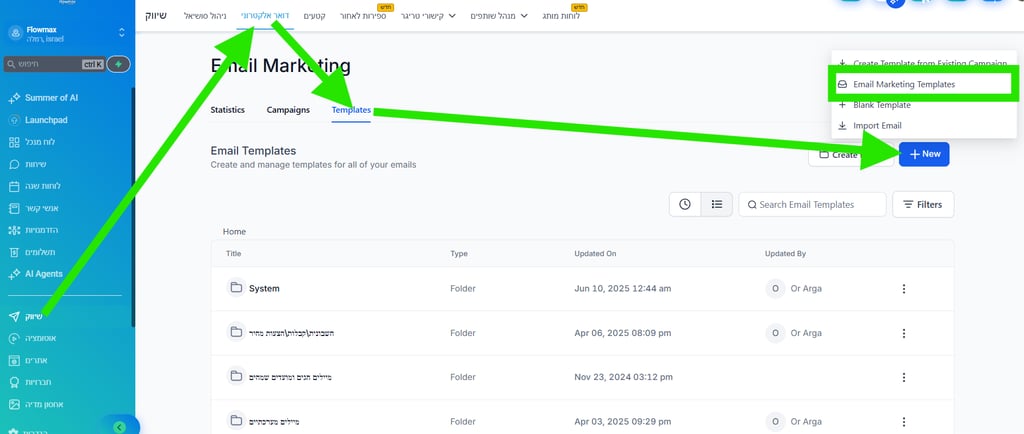Open the Flowmax account switcher
1024x434 pixels.
(67, 33)
